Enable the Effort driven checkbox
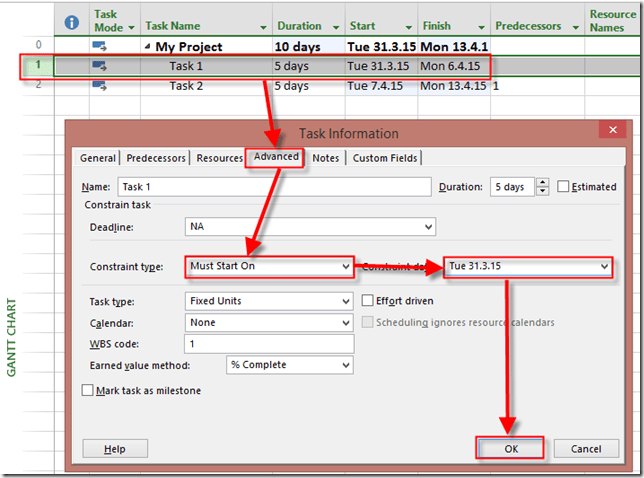Viewport: 644px width, 478px height. (368, 301)
